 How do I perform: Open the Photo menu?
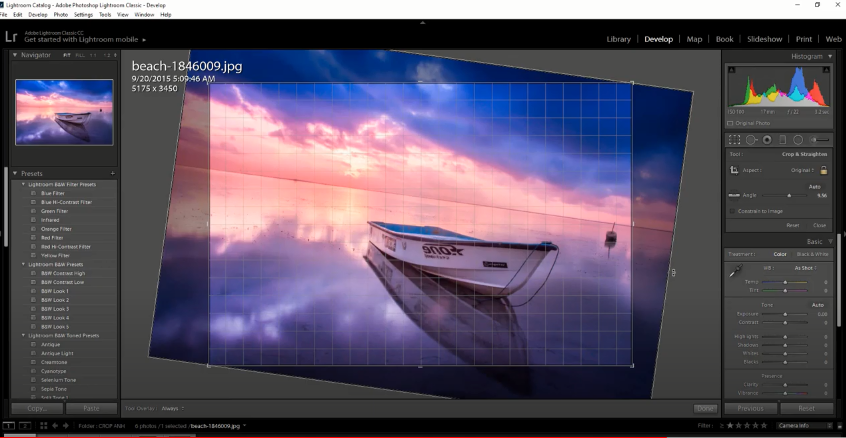click(59, 15)
